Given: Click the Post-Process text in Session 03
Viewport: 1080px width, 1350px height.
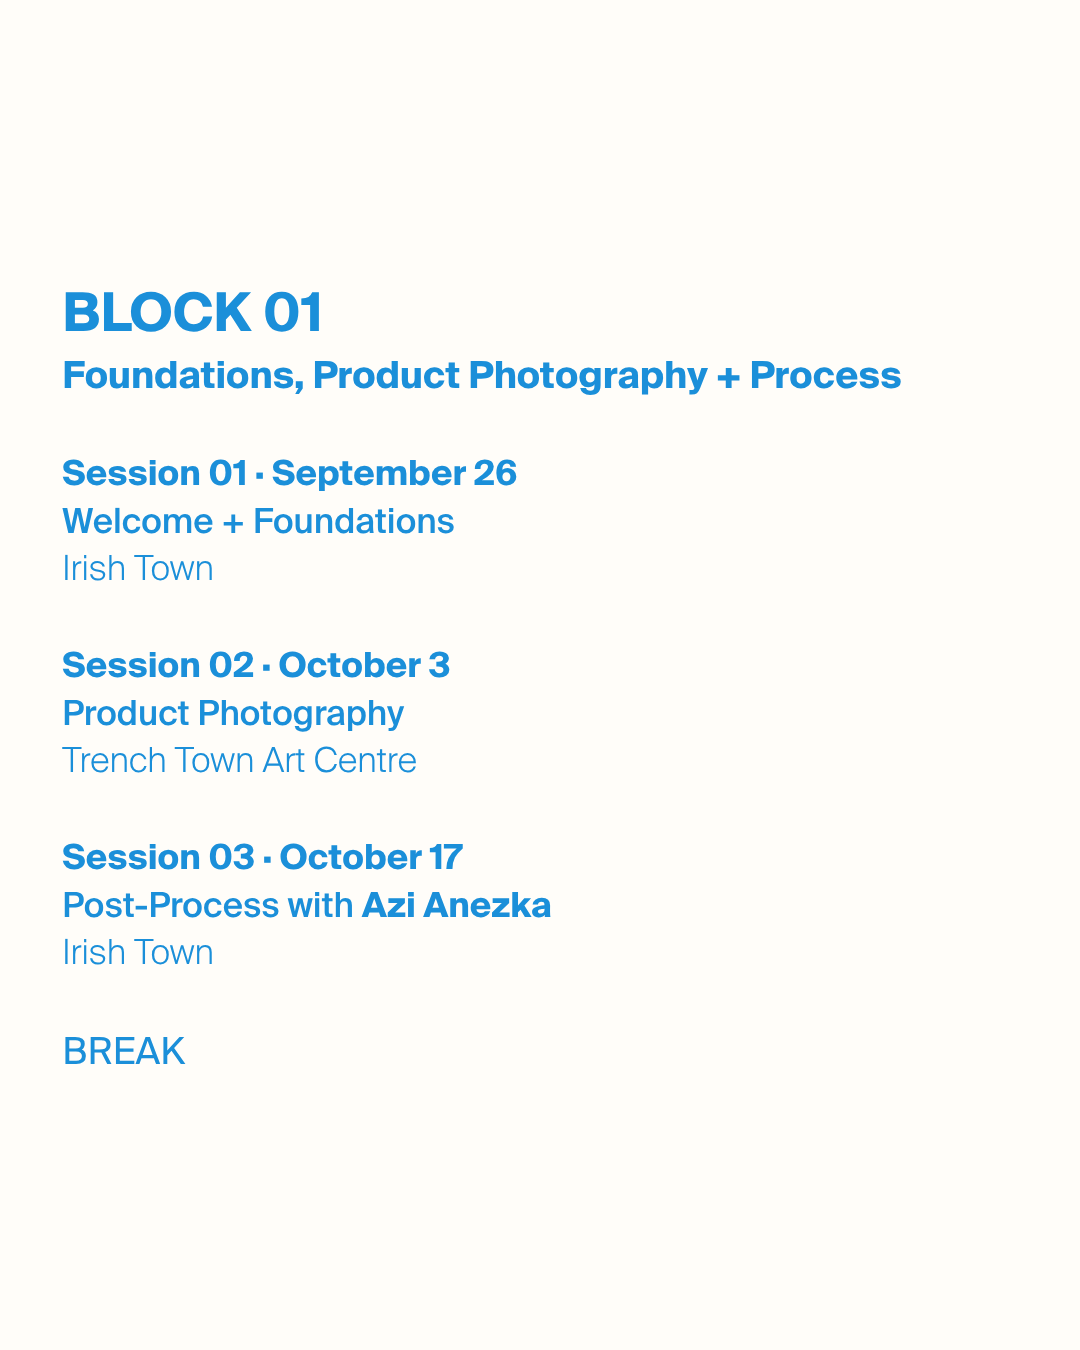Looking at the screenshot, I should click(x=171, y=905).
